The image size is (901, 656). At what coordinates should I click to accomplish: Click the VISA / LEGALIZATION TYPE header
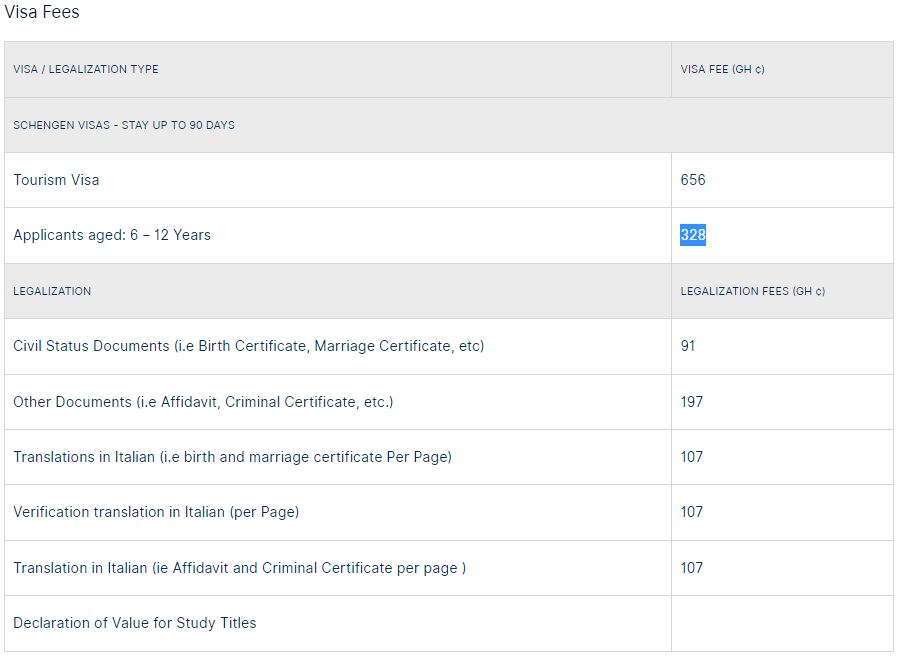86,69
